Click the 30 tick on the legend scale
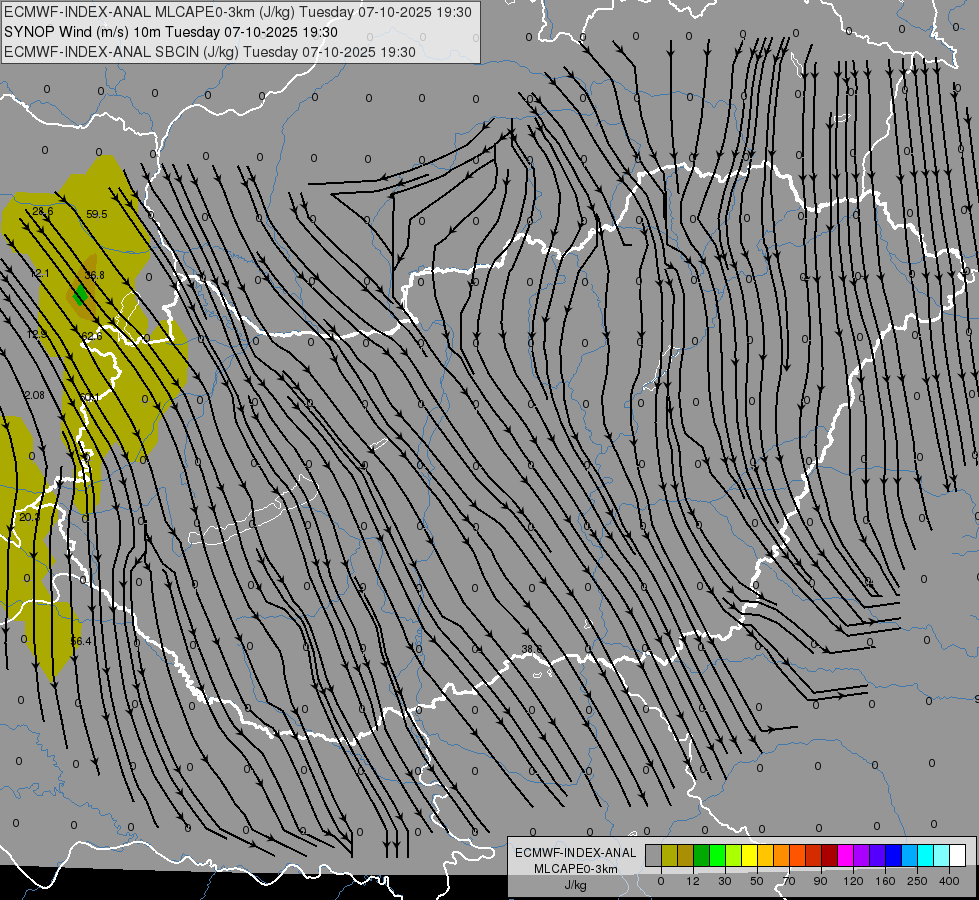This screenshot has height=900, width=979. 725,881
